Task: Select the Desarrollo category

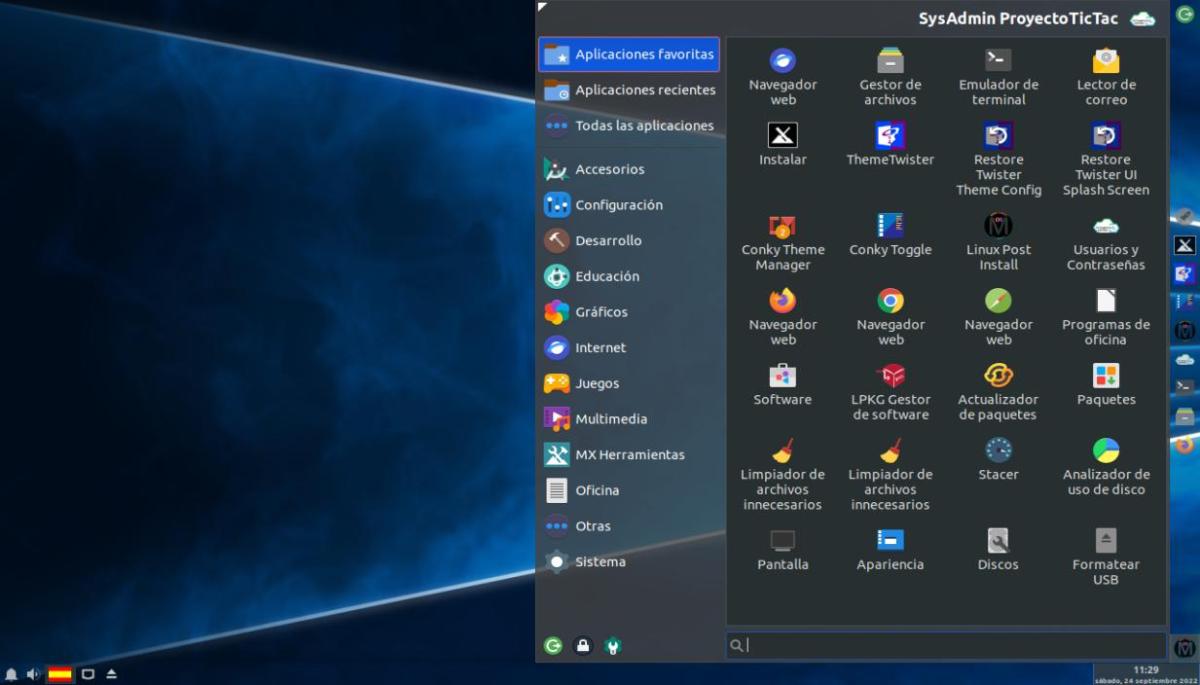Action: click(608, 241)
